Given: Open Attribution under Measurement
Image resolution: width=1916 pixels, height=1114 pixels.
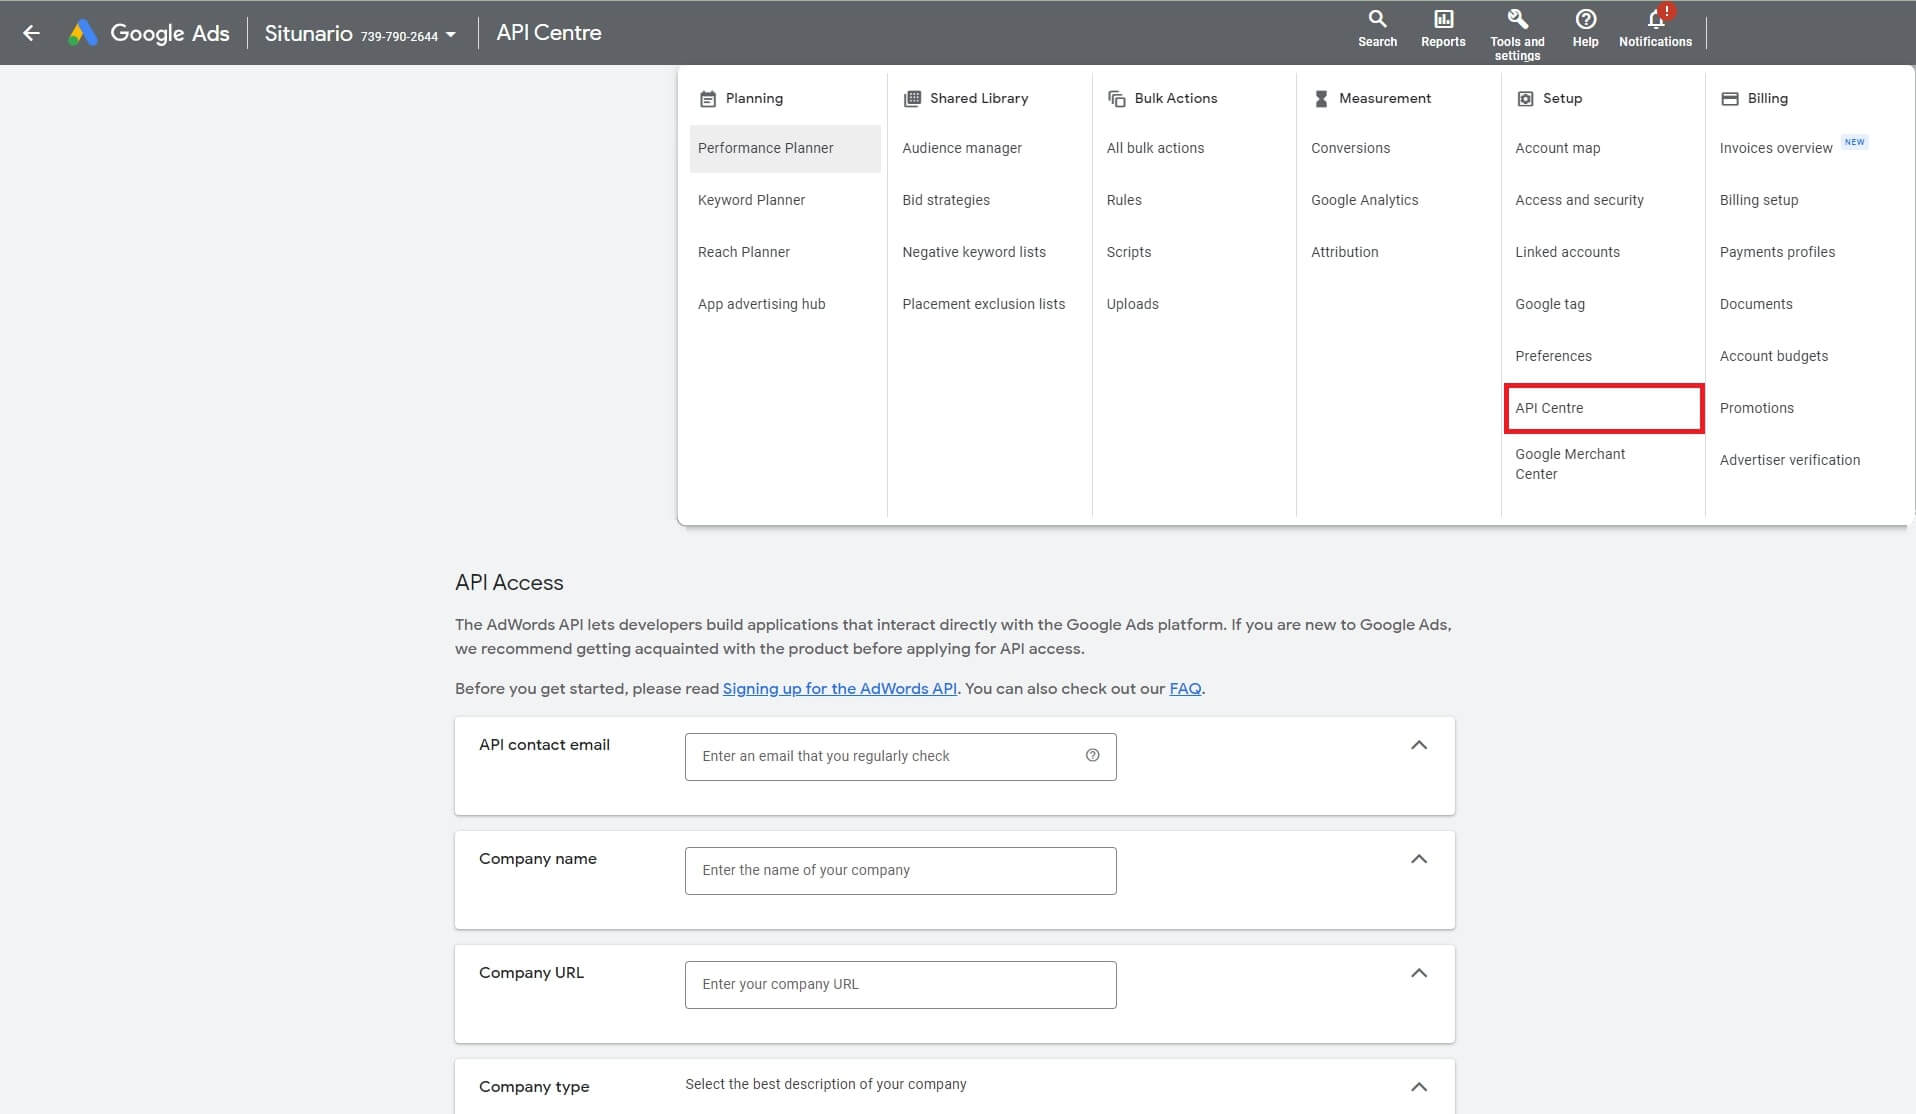Looking at the screenshot, I should [1344, 252].
